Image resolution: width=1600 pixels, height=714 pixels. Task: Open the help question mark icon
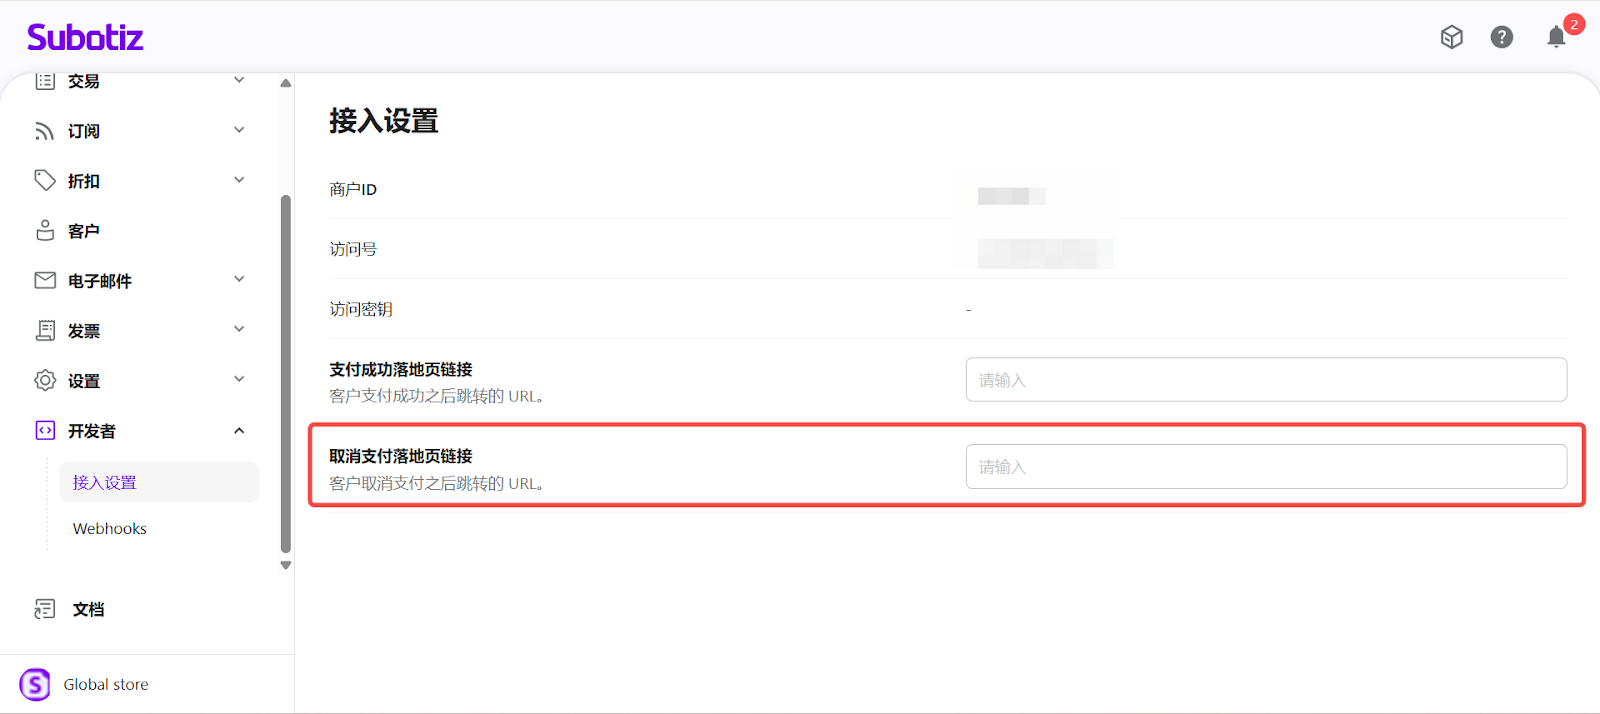[x=1501, y=37]
